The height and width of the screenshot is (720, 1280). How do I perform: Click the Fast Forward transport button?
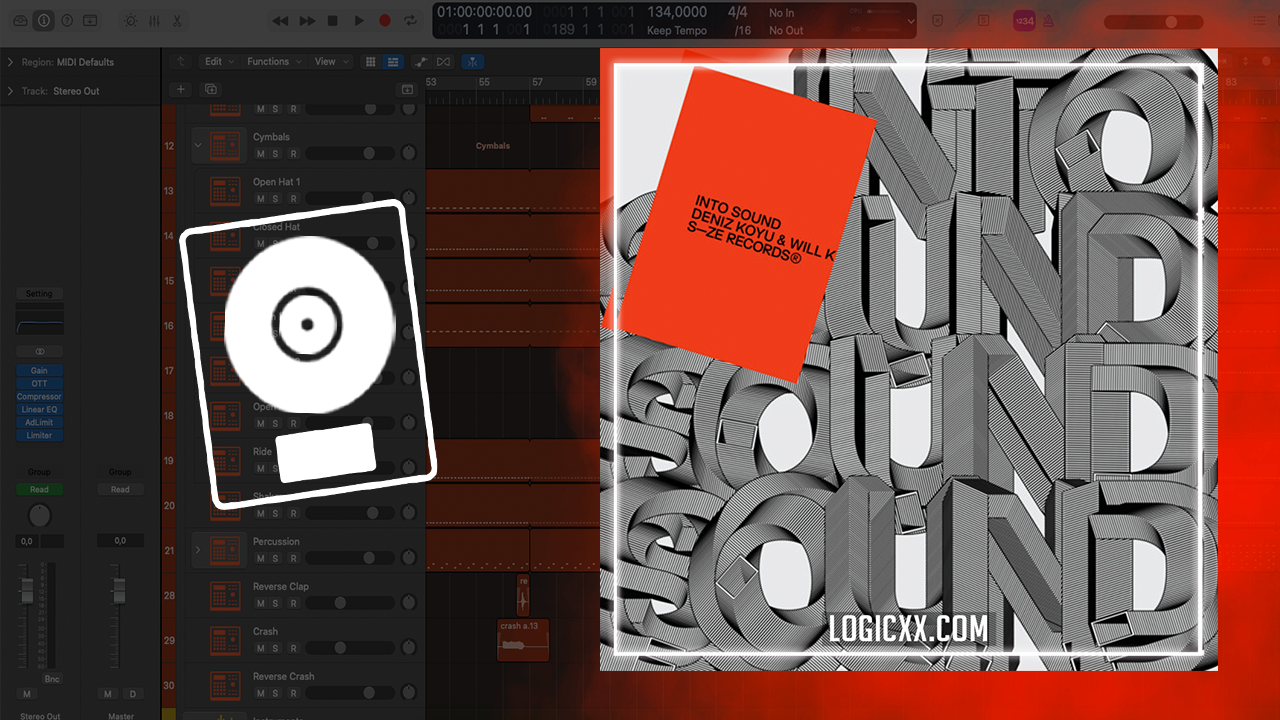(x=307, y=20)
